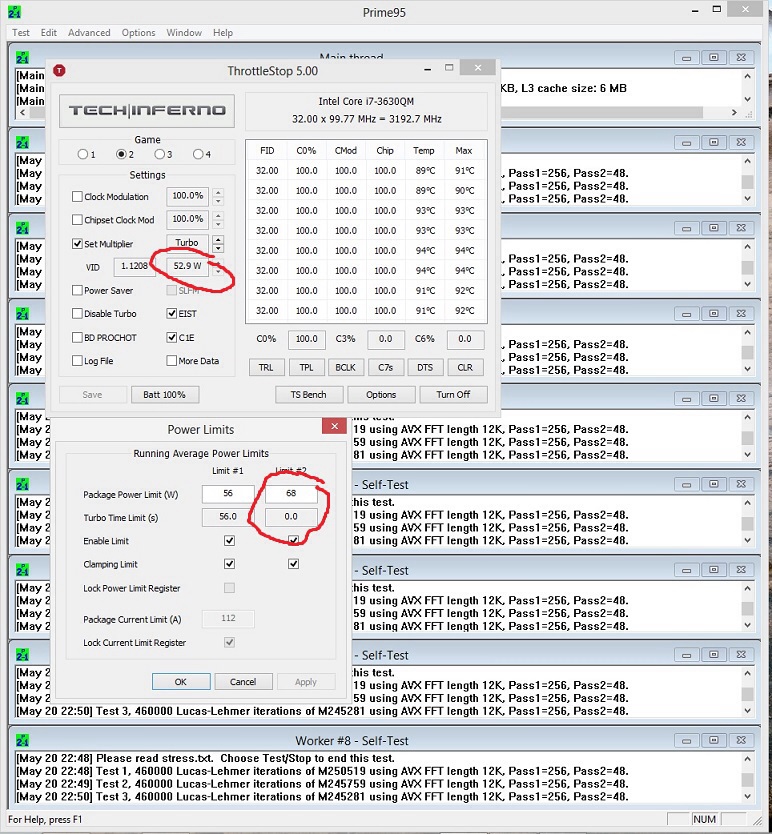Click the Prime95 app icon in title bar
Viewport: 772px width, 834px height.
pyautogui.click(x=14, y=12)
